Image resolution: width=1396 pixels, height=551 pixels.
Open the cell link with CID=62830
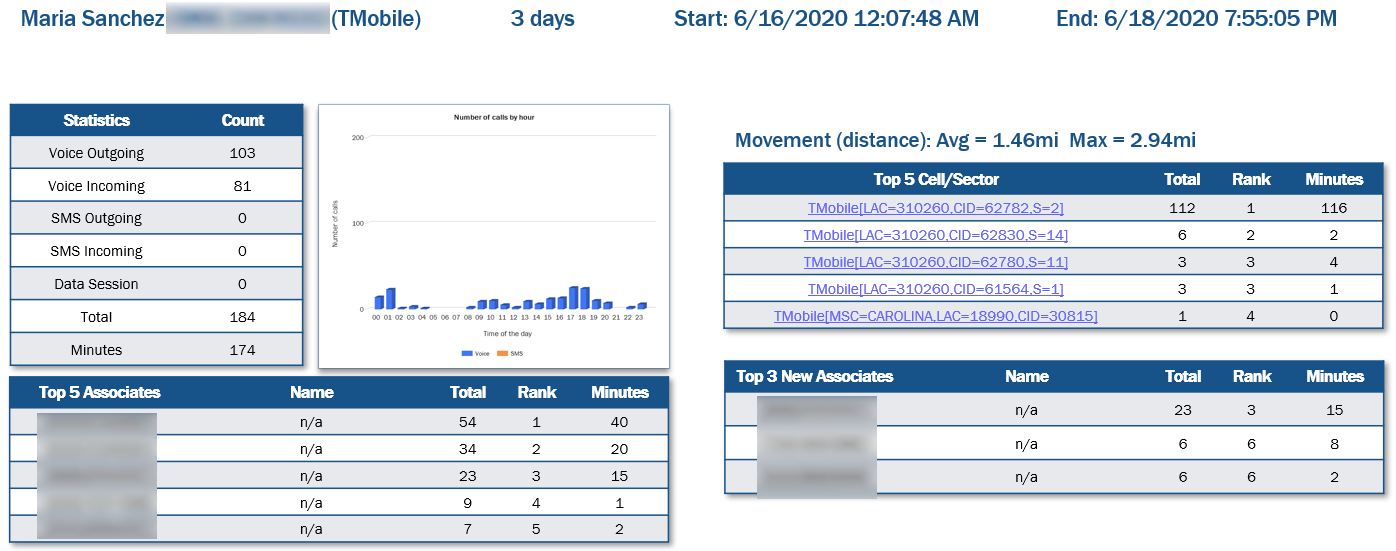pyautogui.click(x=935, y=235)
